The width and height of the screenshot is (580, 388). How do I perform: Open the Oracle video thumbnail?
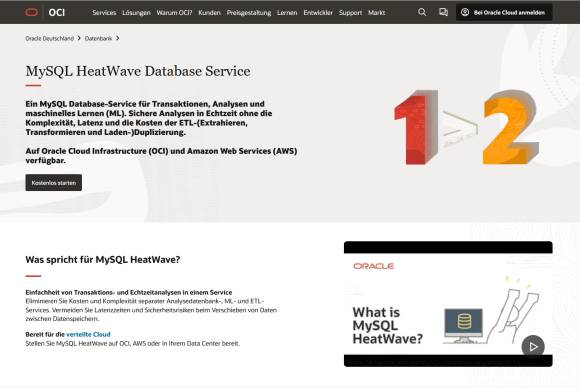point(448,304)
